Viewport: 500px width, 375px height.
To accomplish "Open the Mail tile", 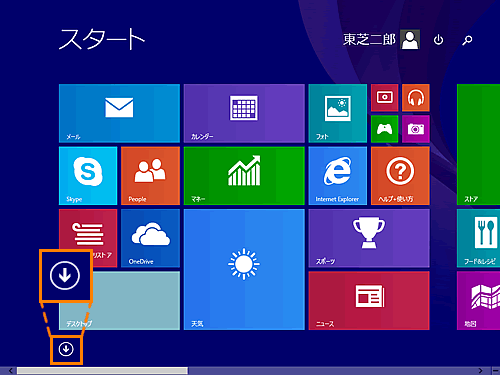I will pos(119,113).
